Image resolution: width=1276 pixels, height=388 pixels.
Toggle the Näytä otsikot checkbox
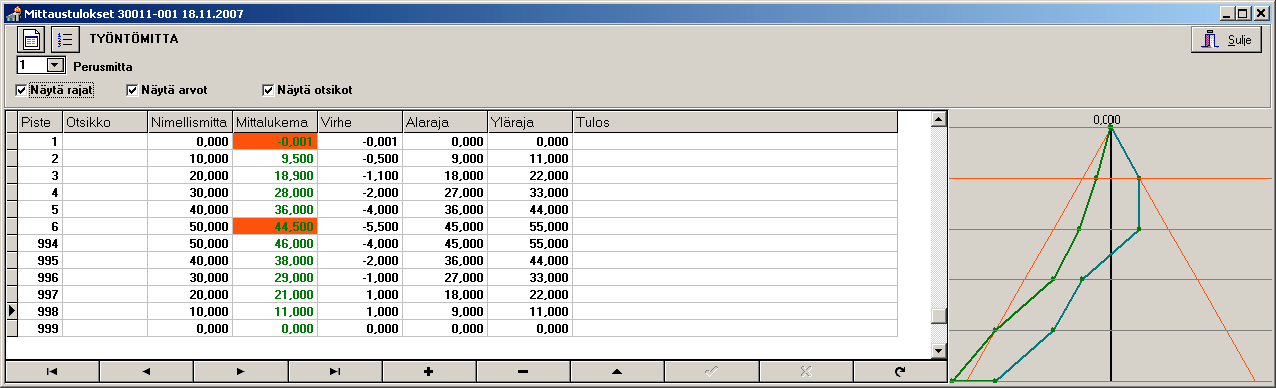(268, 90)
